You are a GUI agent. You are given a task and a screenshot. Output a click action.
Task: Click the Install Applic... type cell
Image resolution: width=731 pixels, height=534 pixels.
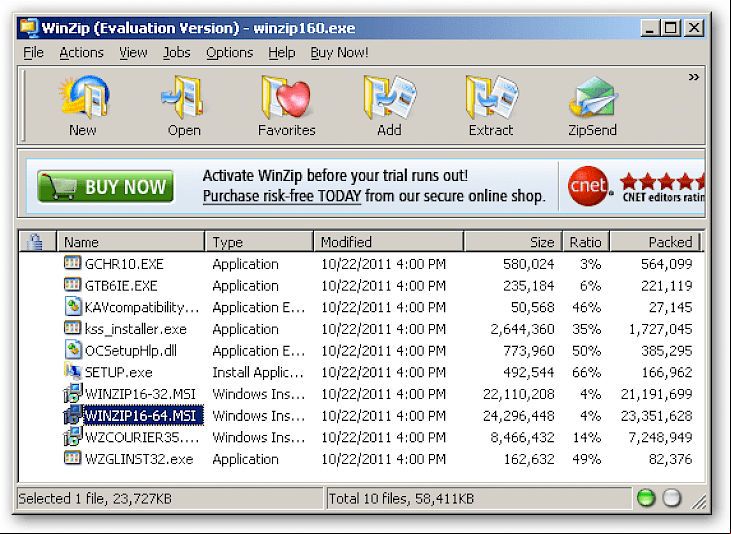[x=258, y=372]
